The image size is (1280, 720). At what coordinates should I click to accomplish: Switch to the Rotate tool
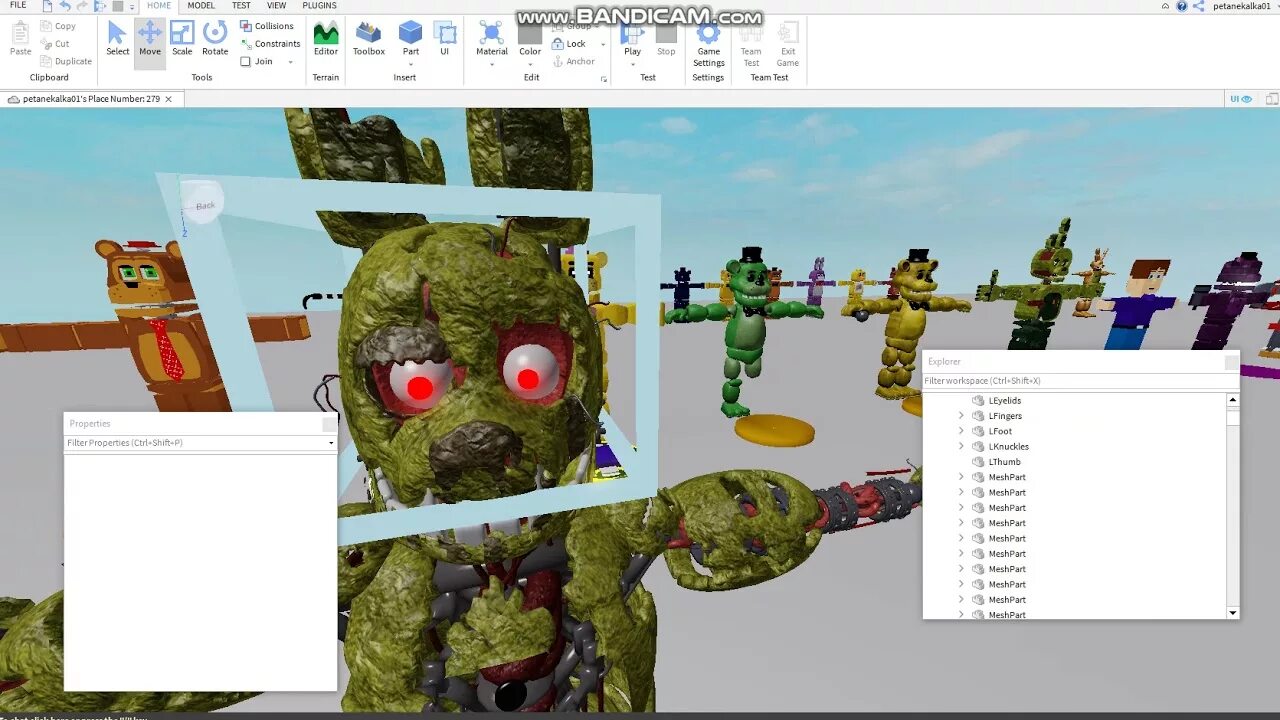pos(215,39)
